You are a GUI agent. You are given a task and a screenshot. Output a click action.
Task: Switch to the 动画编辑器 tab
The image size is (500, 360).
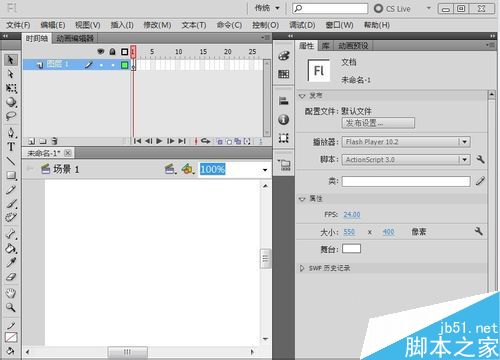tap(75, 38)
